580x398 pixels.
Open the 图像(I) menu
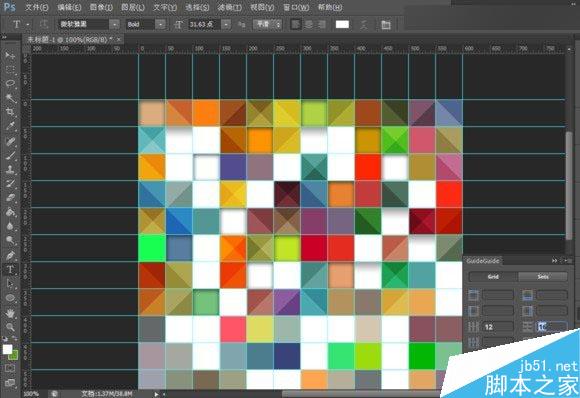tap(101, 7)
